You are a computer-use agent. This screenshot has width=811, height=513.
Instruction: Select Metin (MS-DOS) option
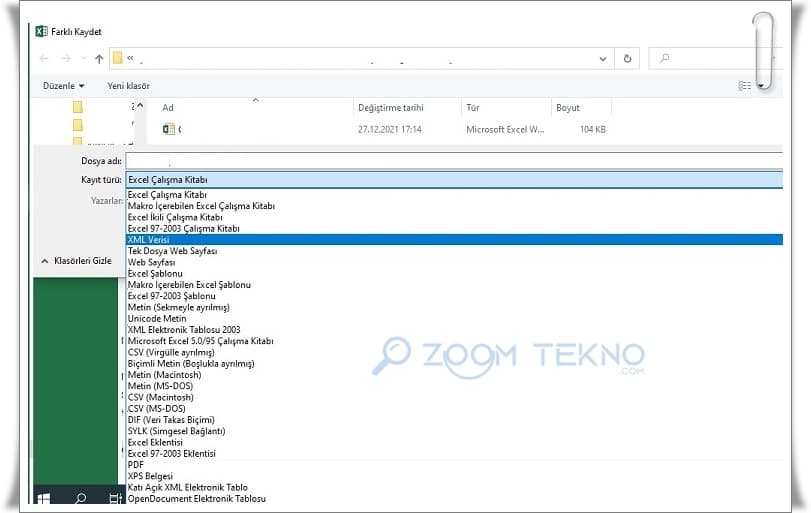pyautogui.click(x=454, y=386)
